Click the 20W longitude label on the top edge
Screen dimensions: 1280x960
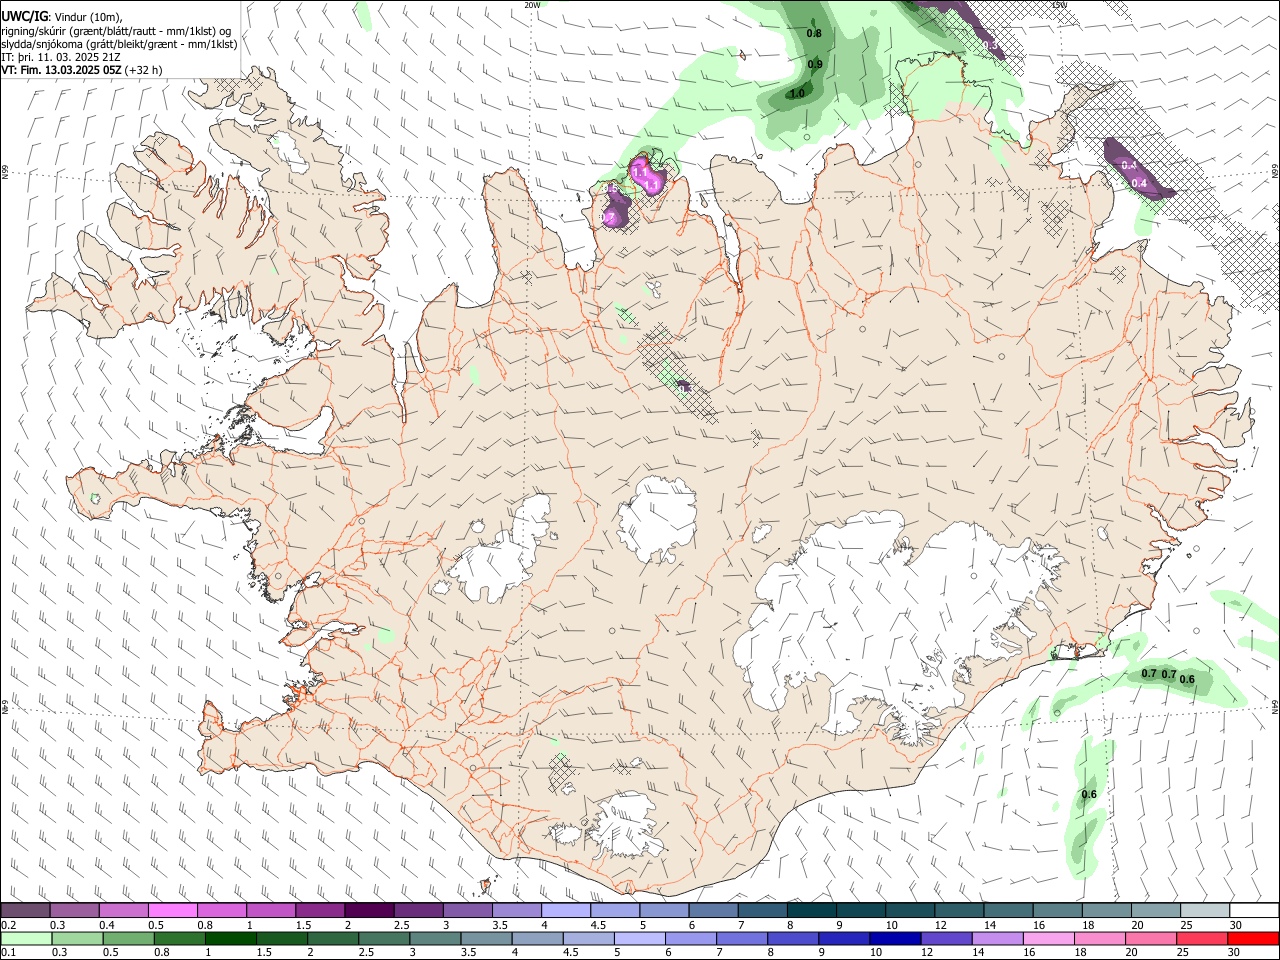click(532, 5)
